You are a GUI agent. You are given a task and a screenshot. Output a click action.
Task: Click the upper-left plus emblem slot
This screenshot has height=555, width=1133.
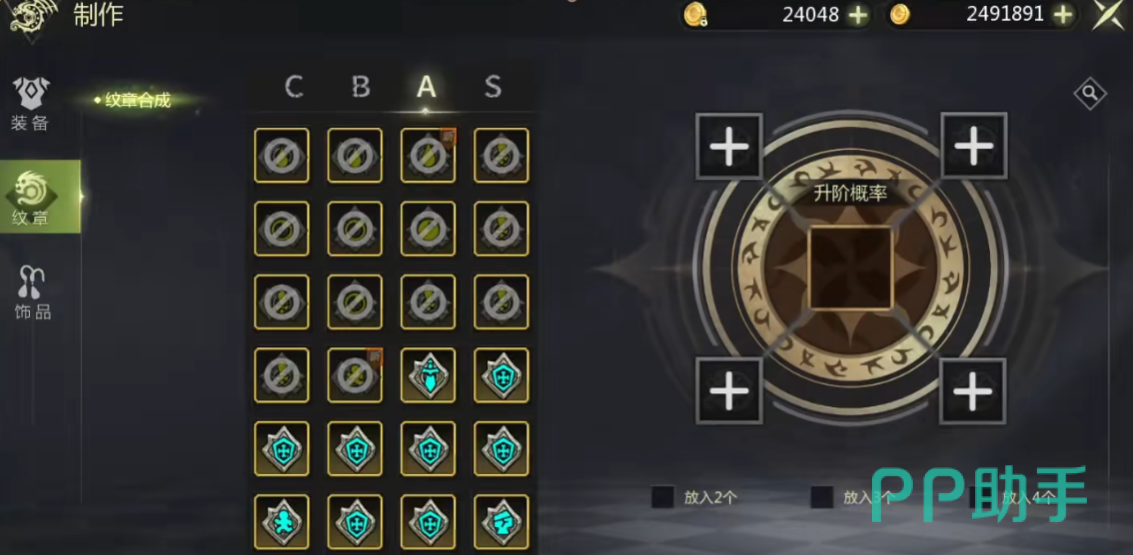pyautogui.click(x=729, y=146)
